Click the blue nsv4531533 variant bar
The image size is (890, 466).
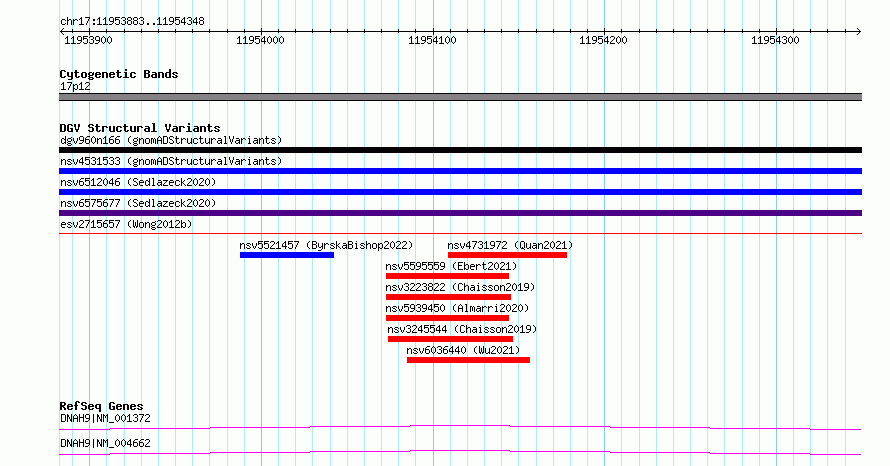(460, 171)
